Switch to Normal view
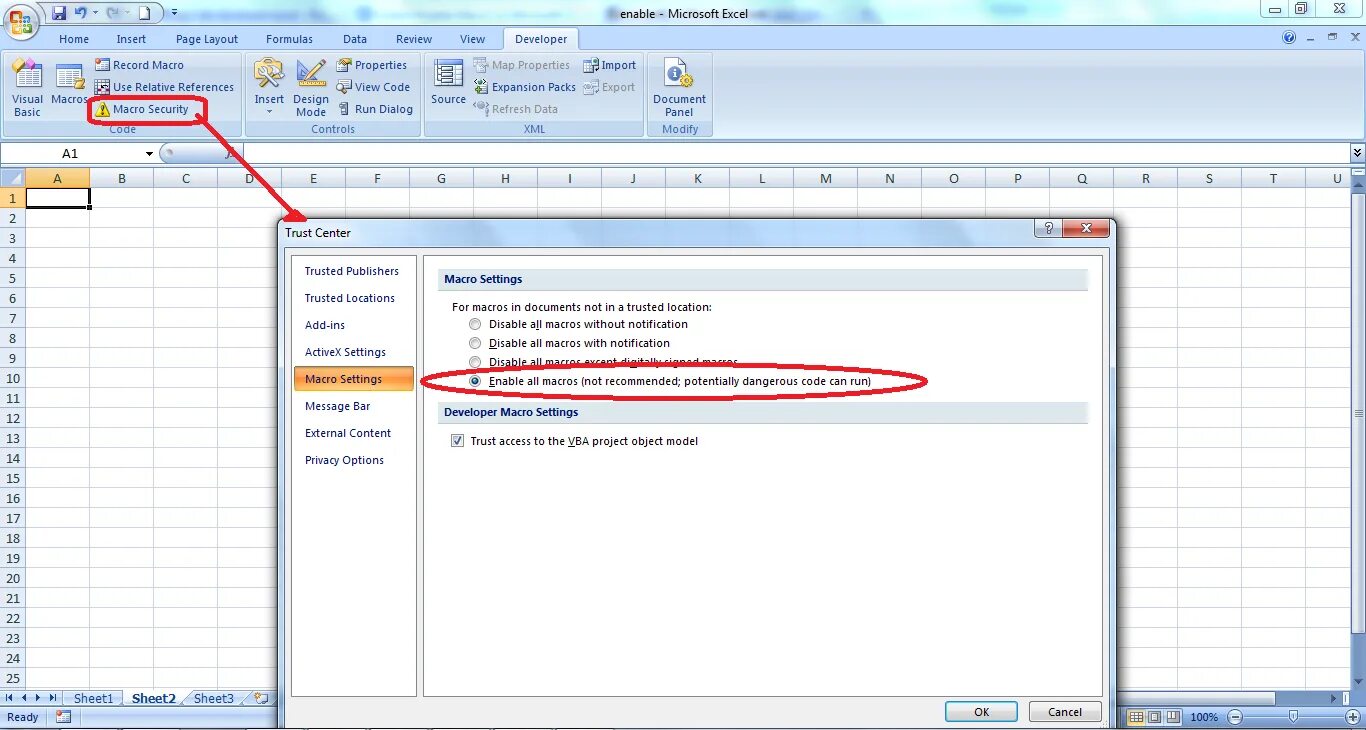 [x=1136, y=717]
